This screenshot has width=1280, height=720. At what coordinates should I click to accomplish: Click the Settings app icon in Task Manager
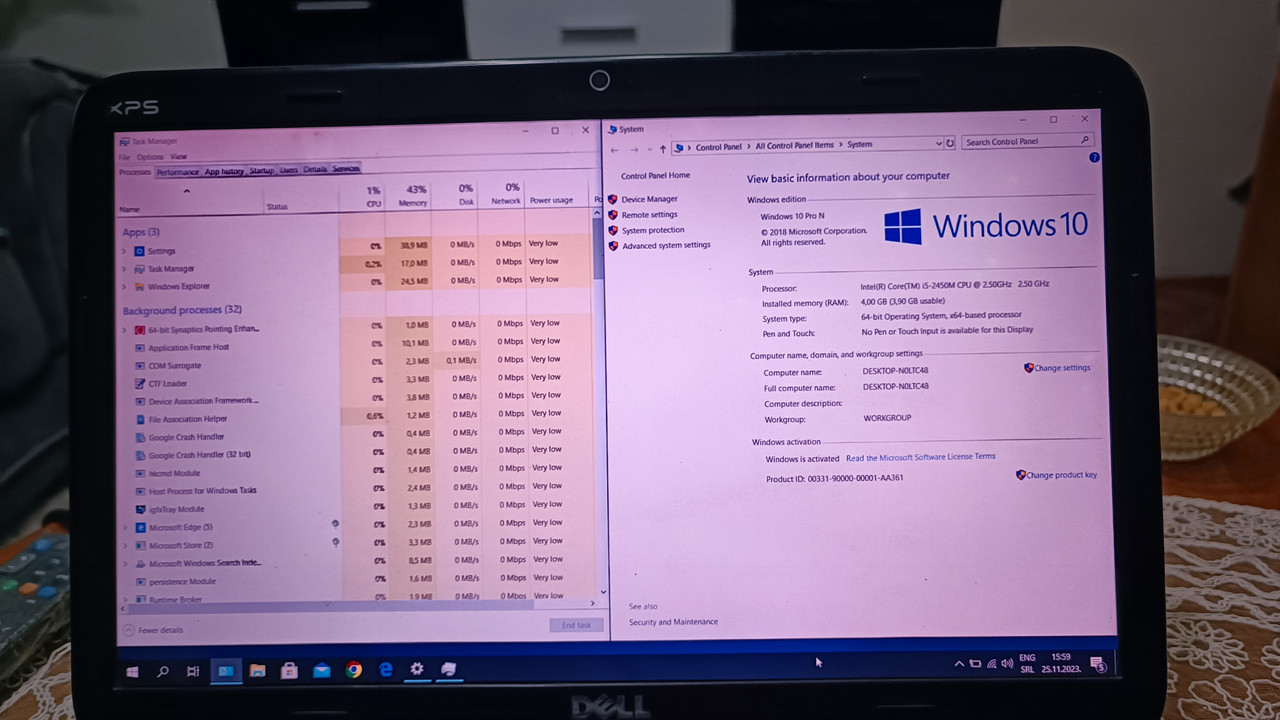pyautogui.click(x=139, y=251)
